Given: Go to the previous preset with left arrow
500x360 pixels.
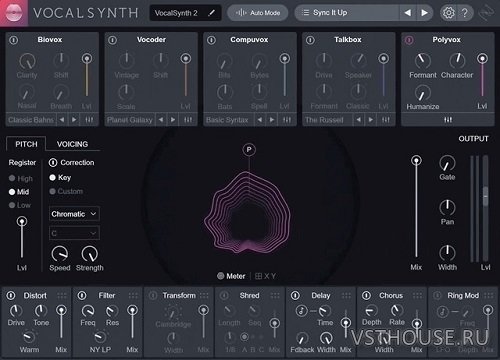Looking at the screenshot, I should (x=407, y=13).
